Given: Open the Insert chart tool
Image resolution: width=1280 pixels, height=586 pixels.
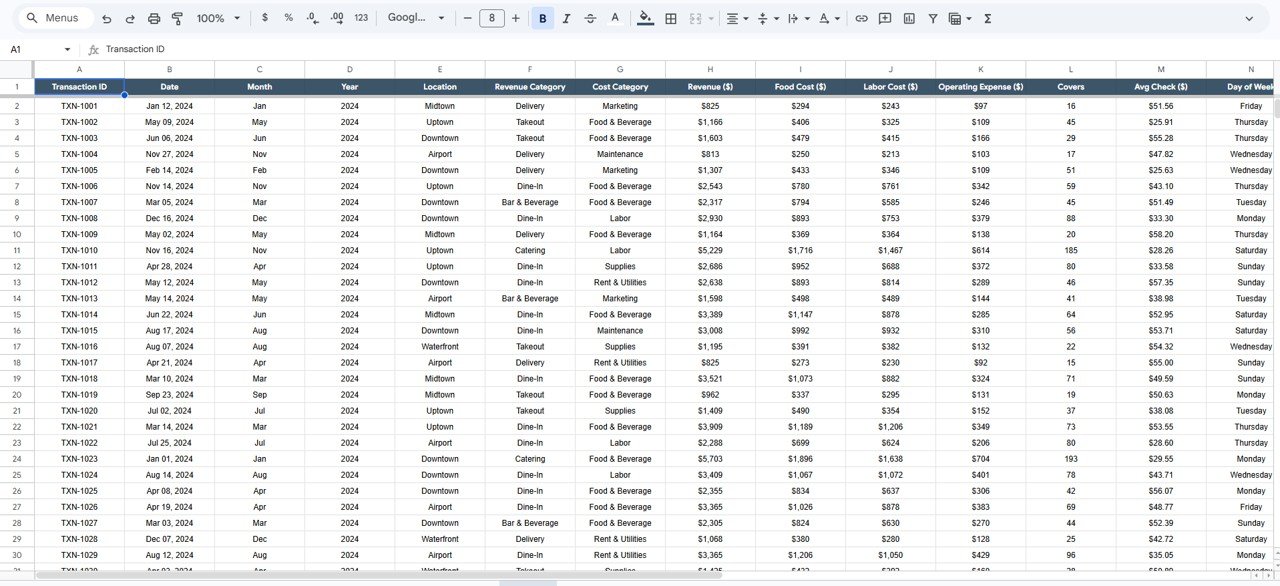Looking at the screenshot, I should 909,18.
